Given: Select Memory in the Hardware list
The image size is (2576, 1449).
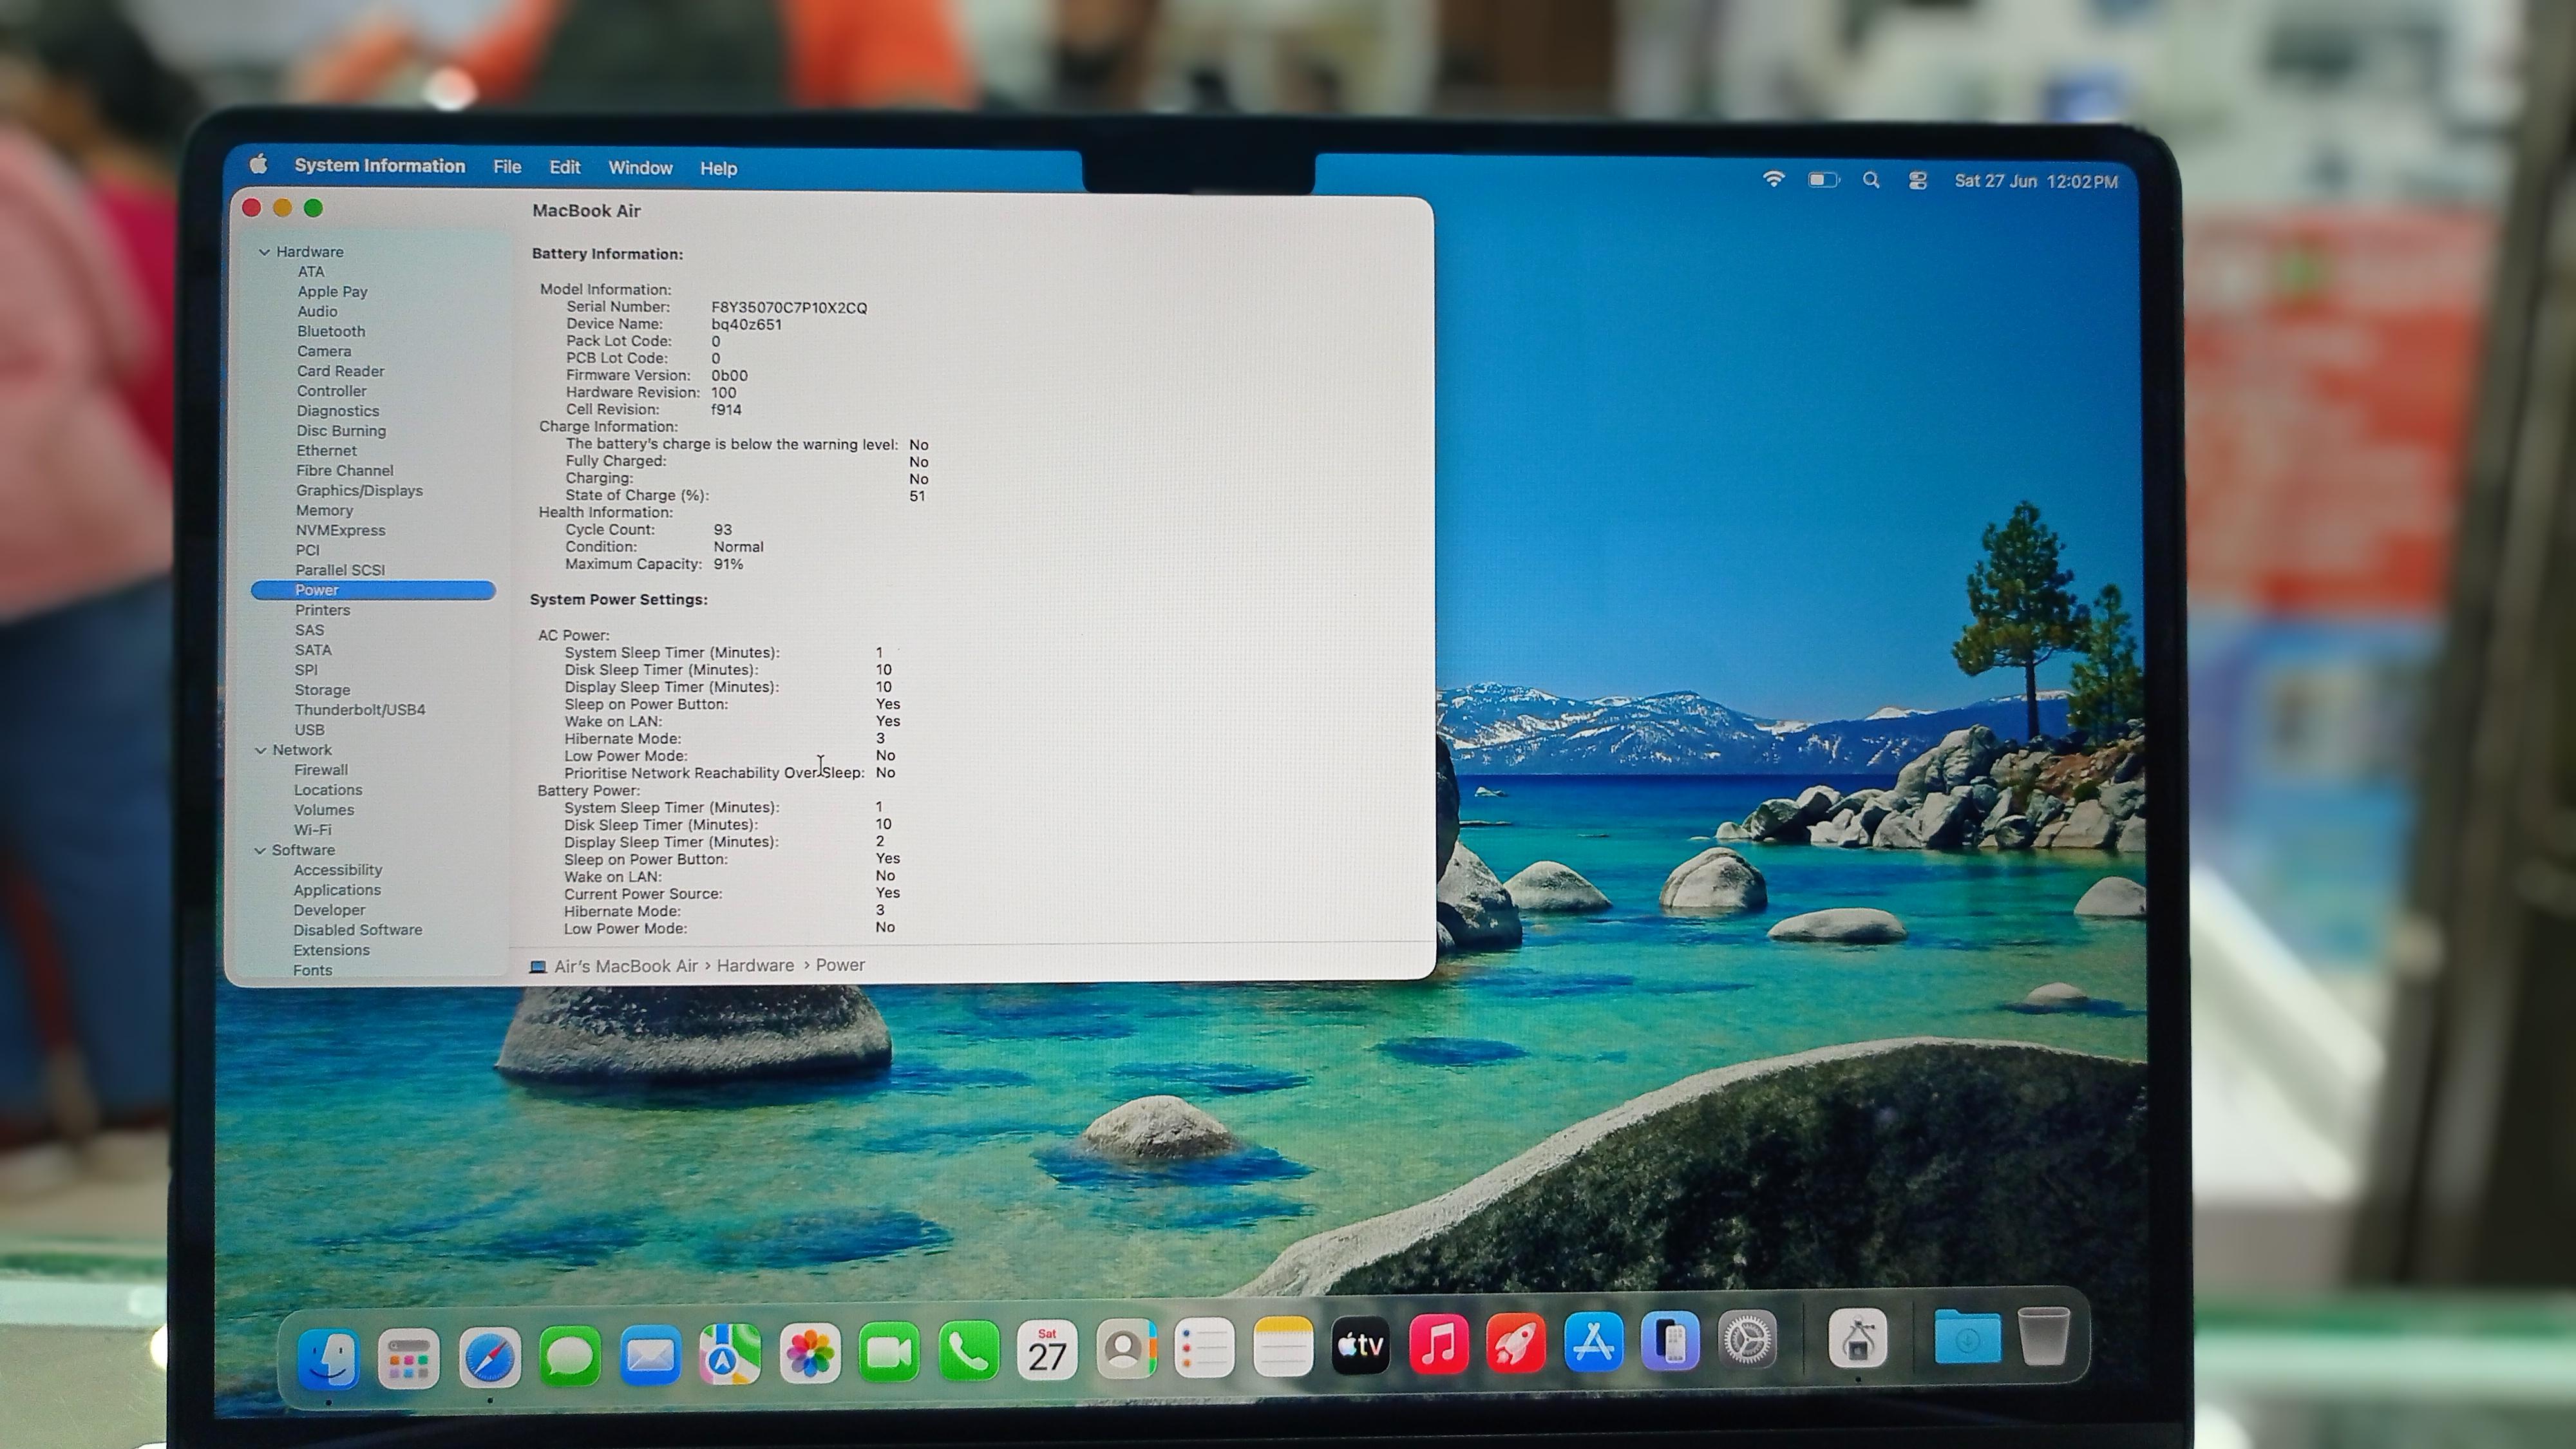Looking at the screenshot, I should pos(324,510).
